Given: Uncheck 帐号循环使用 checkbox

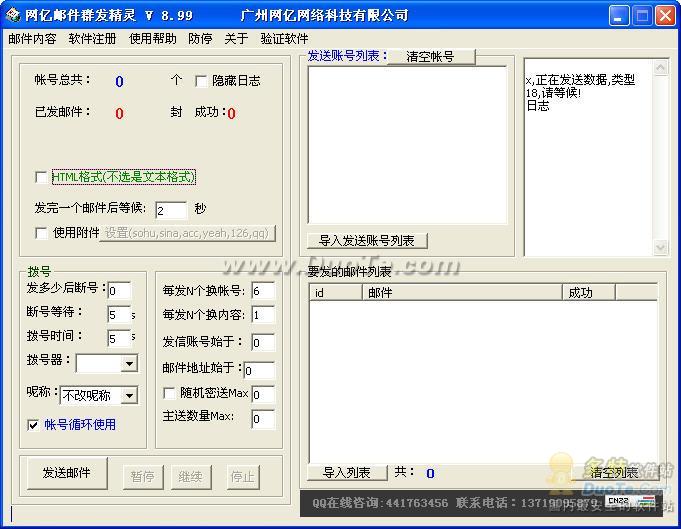Looking at the screenshot, I should tap(34, 425).
